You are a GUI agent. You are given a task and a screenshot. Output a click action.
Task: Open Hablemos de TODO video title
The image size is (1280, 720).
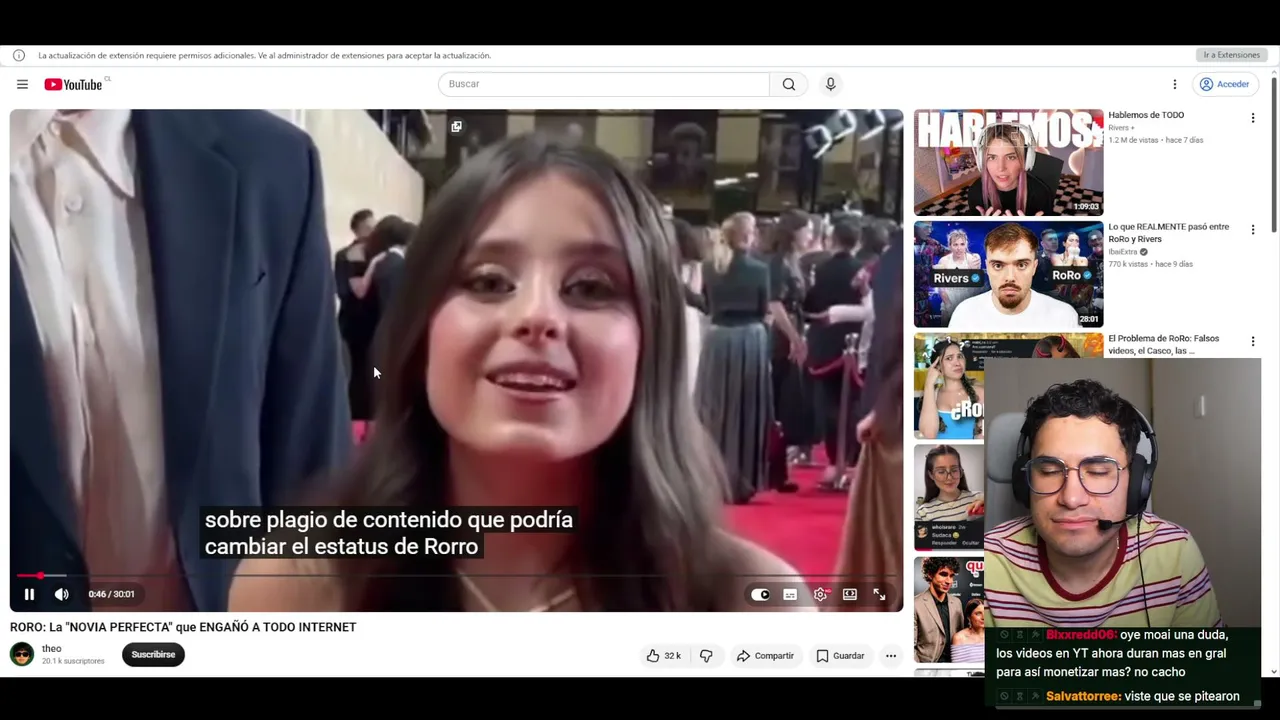click(x=1146, y=115)
